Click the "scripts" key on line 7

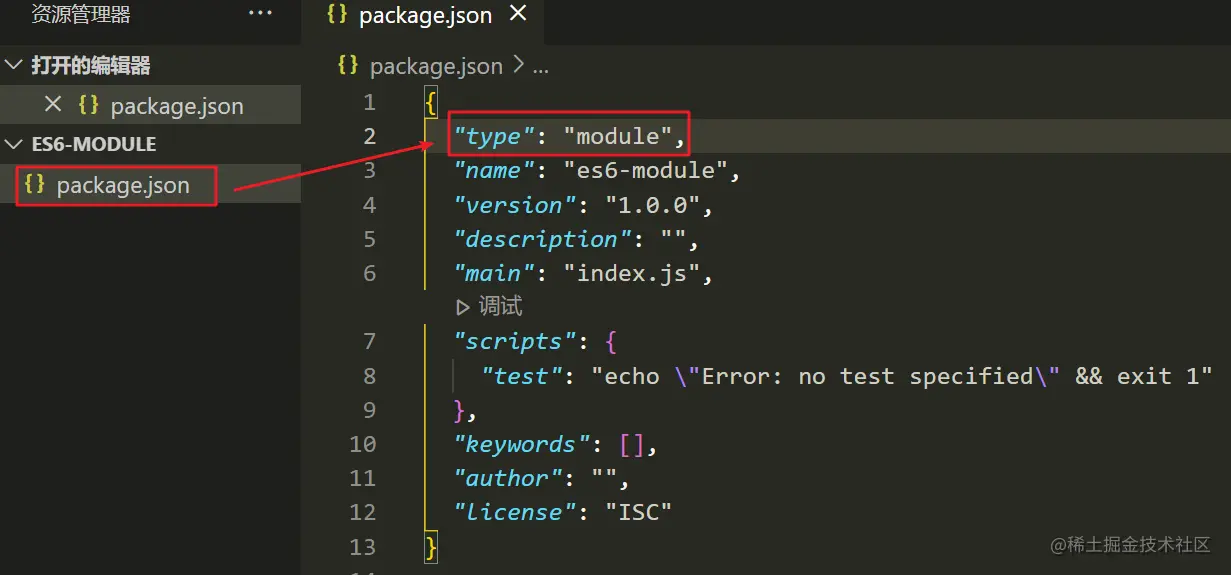pyautogui.click(x=515, y=341)
